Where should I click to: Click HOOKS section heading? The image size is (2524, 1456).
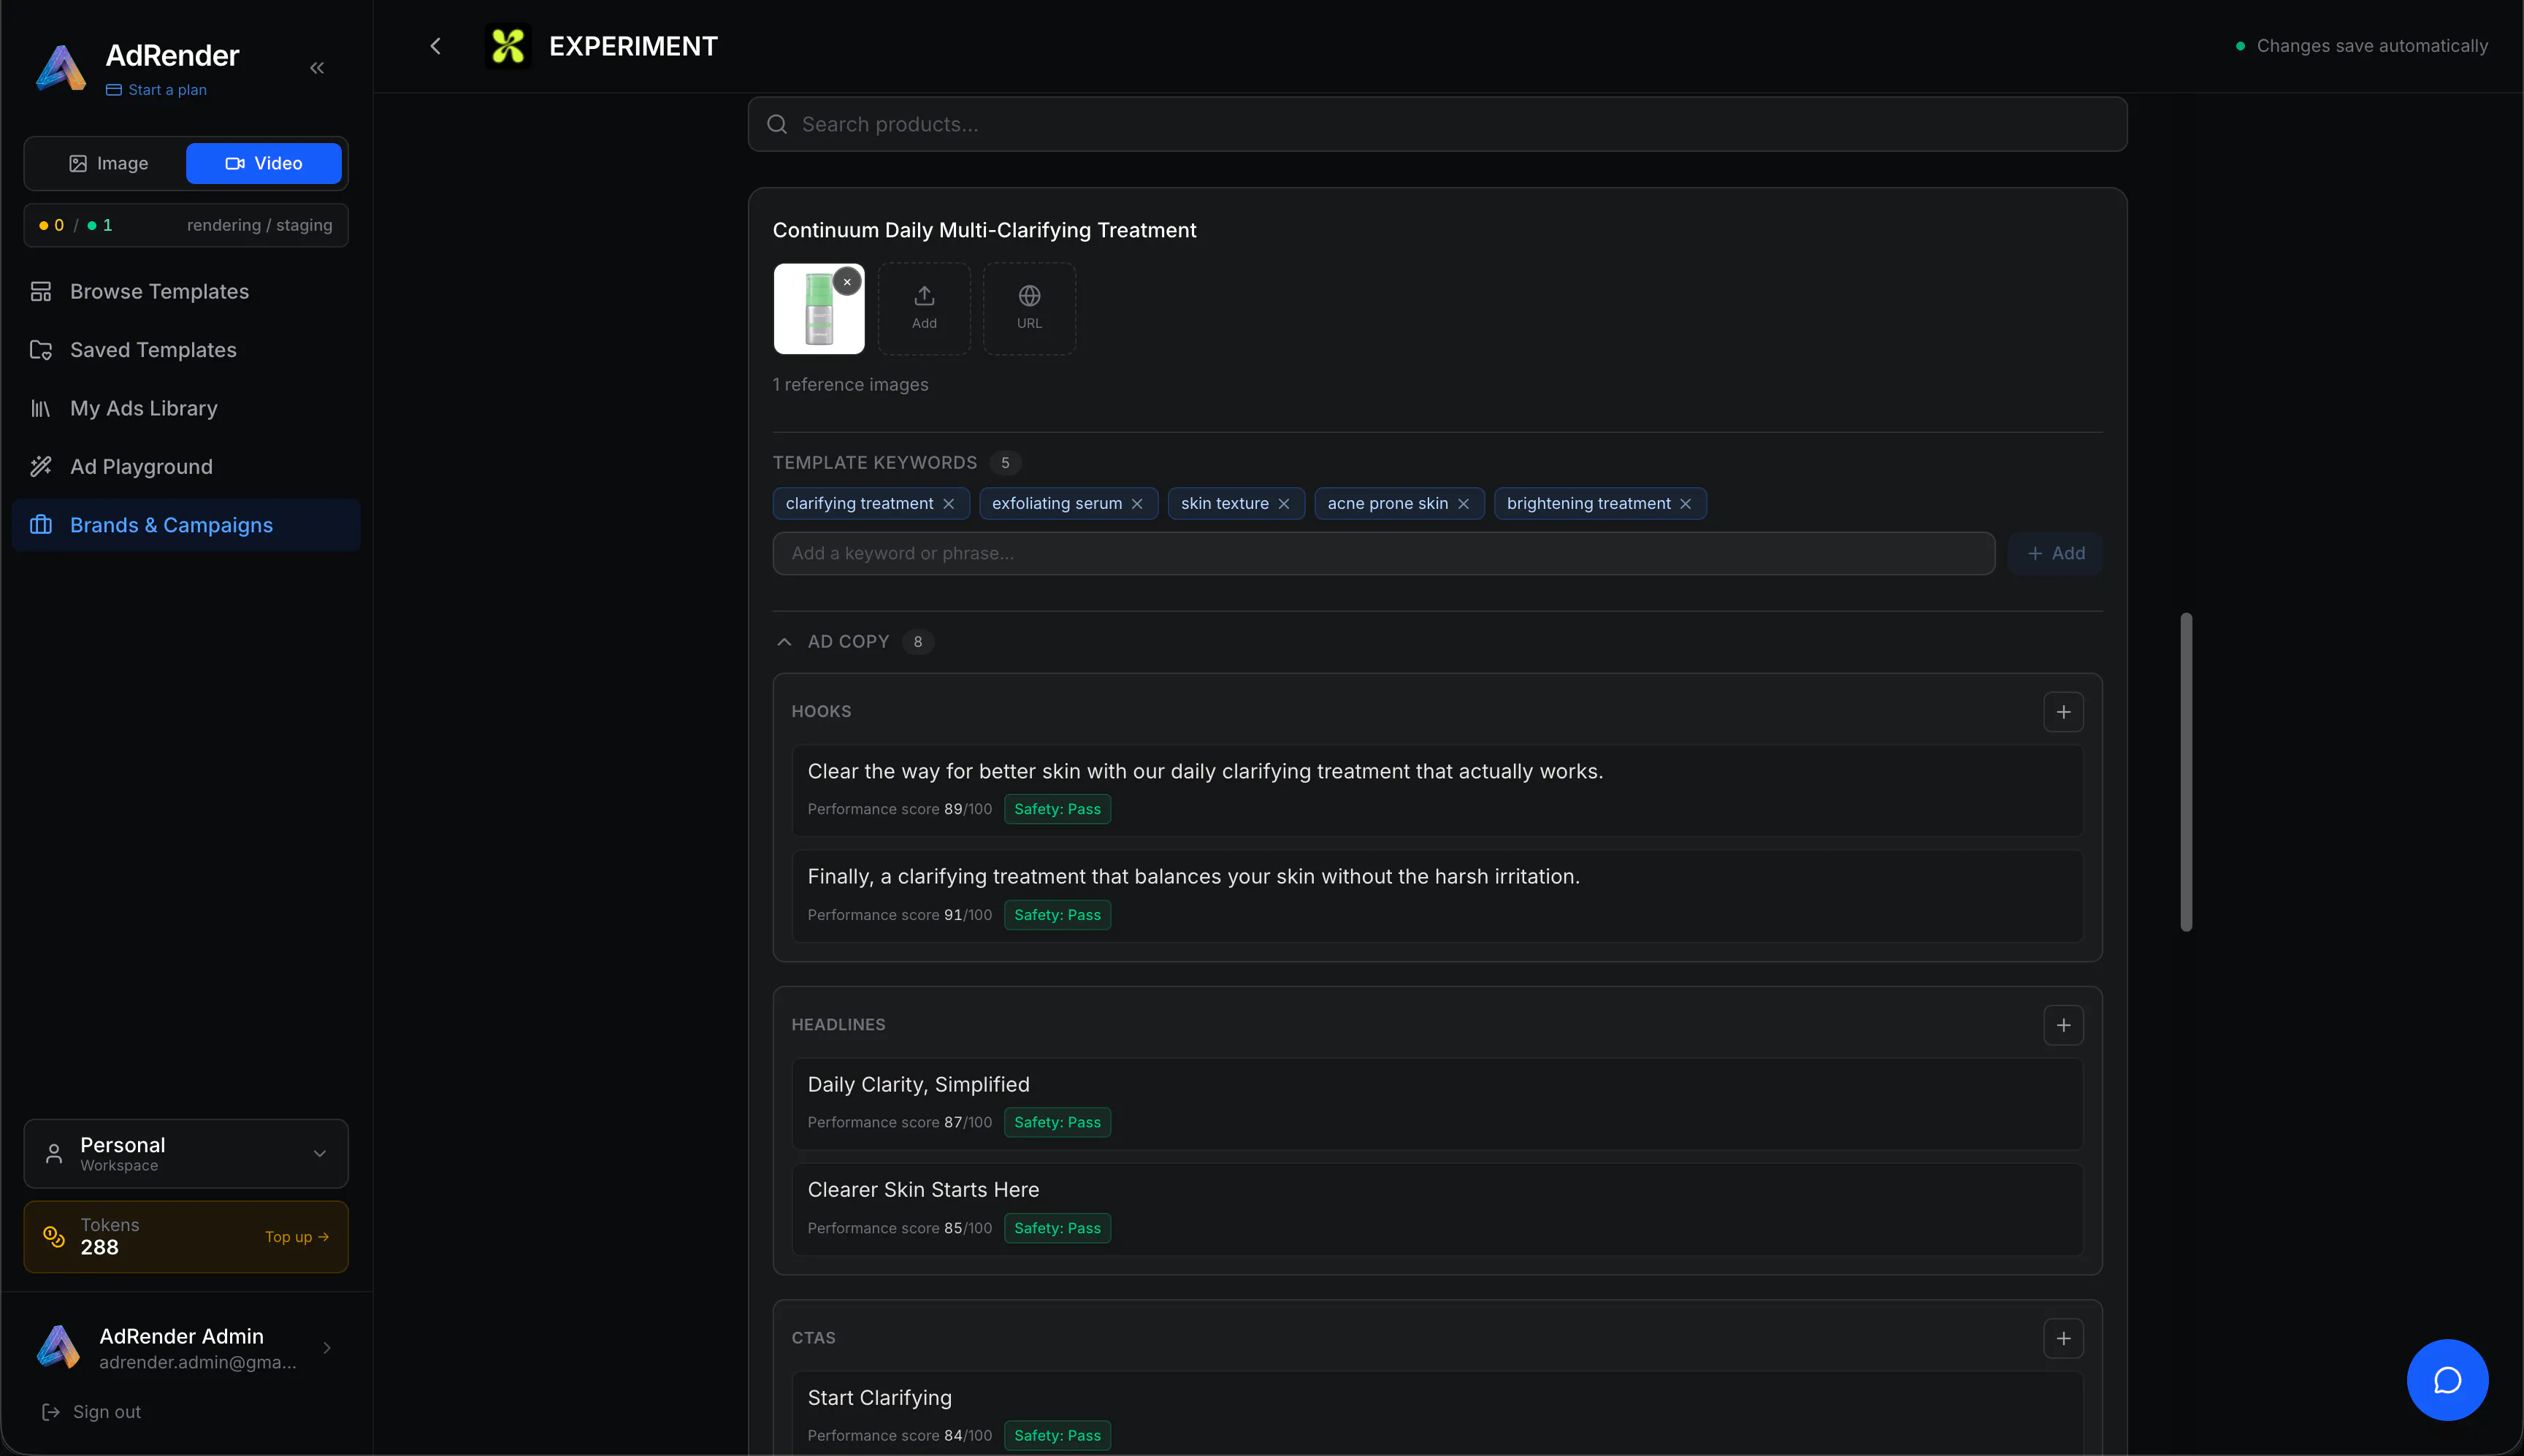pyautogui.click(x=821, y=712)
